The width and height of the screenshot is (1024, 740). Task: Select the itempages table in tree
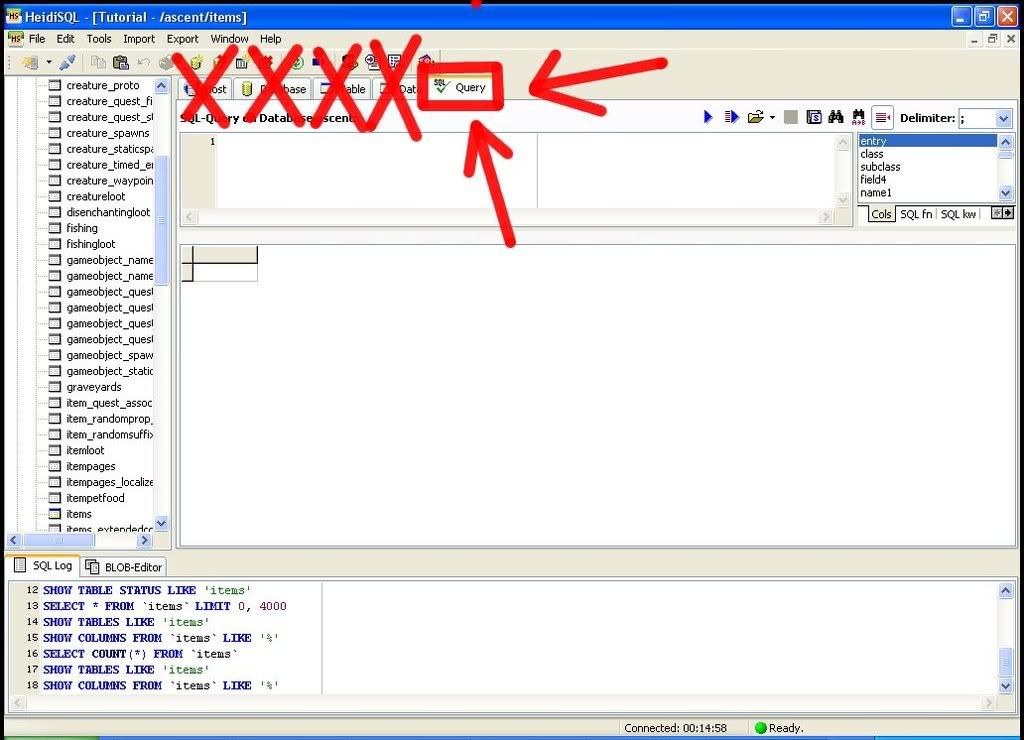tap(91, 466)
